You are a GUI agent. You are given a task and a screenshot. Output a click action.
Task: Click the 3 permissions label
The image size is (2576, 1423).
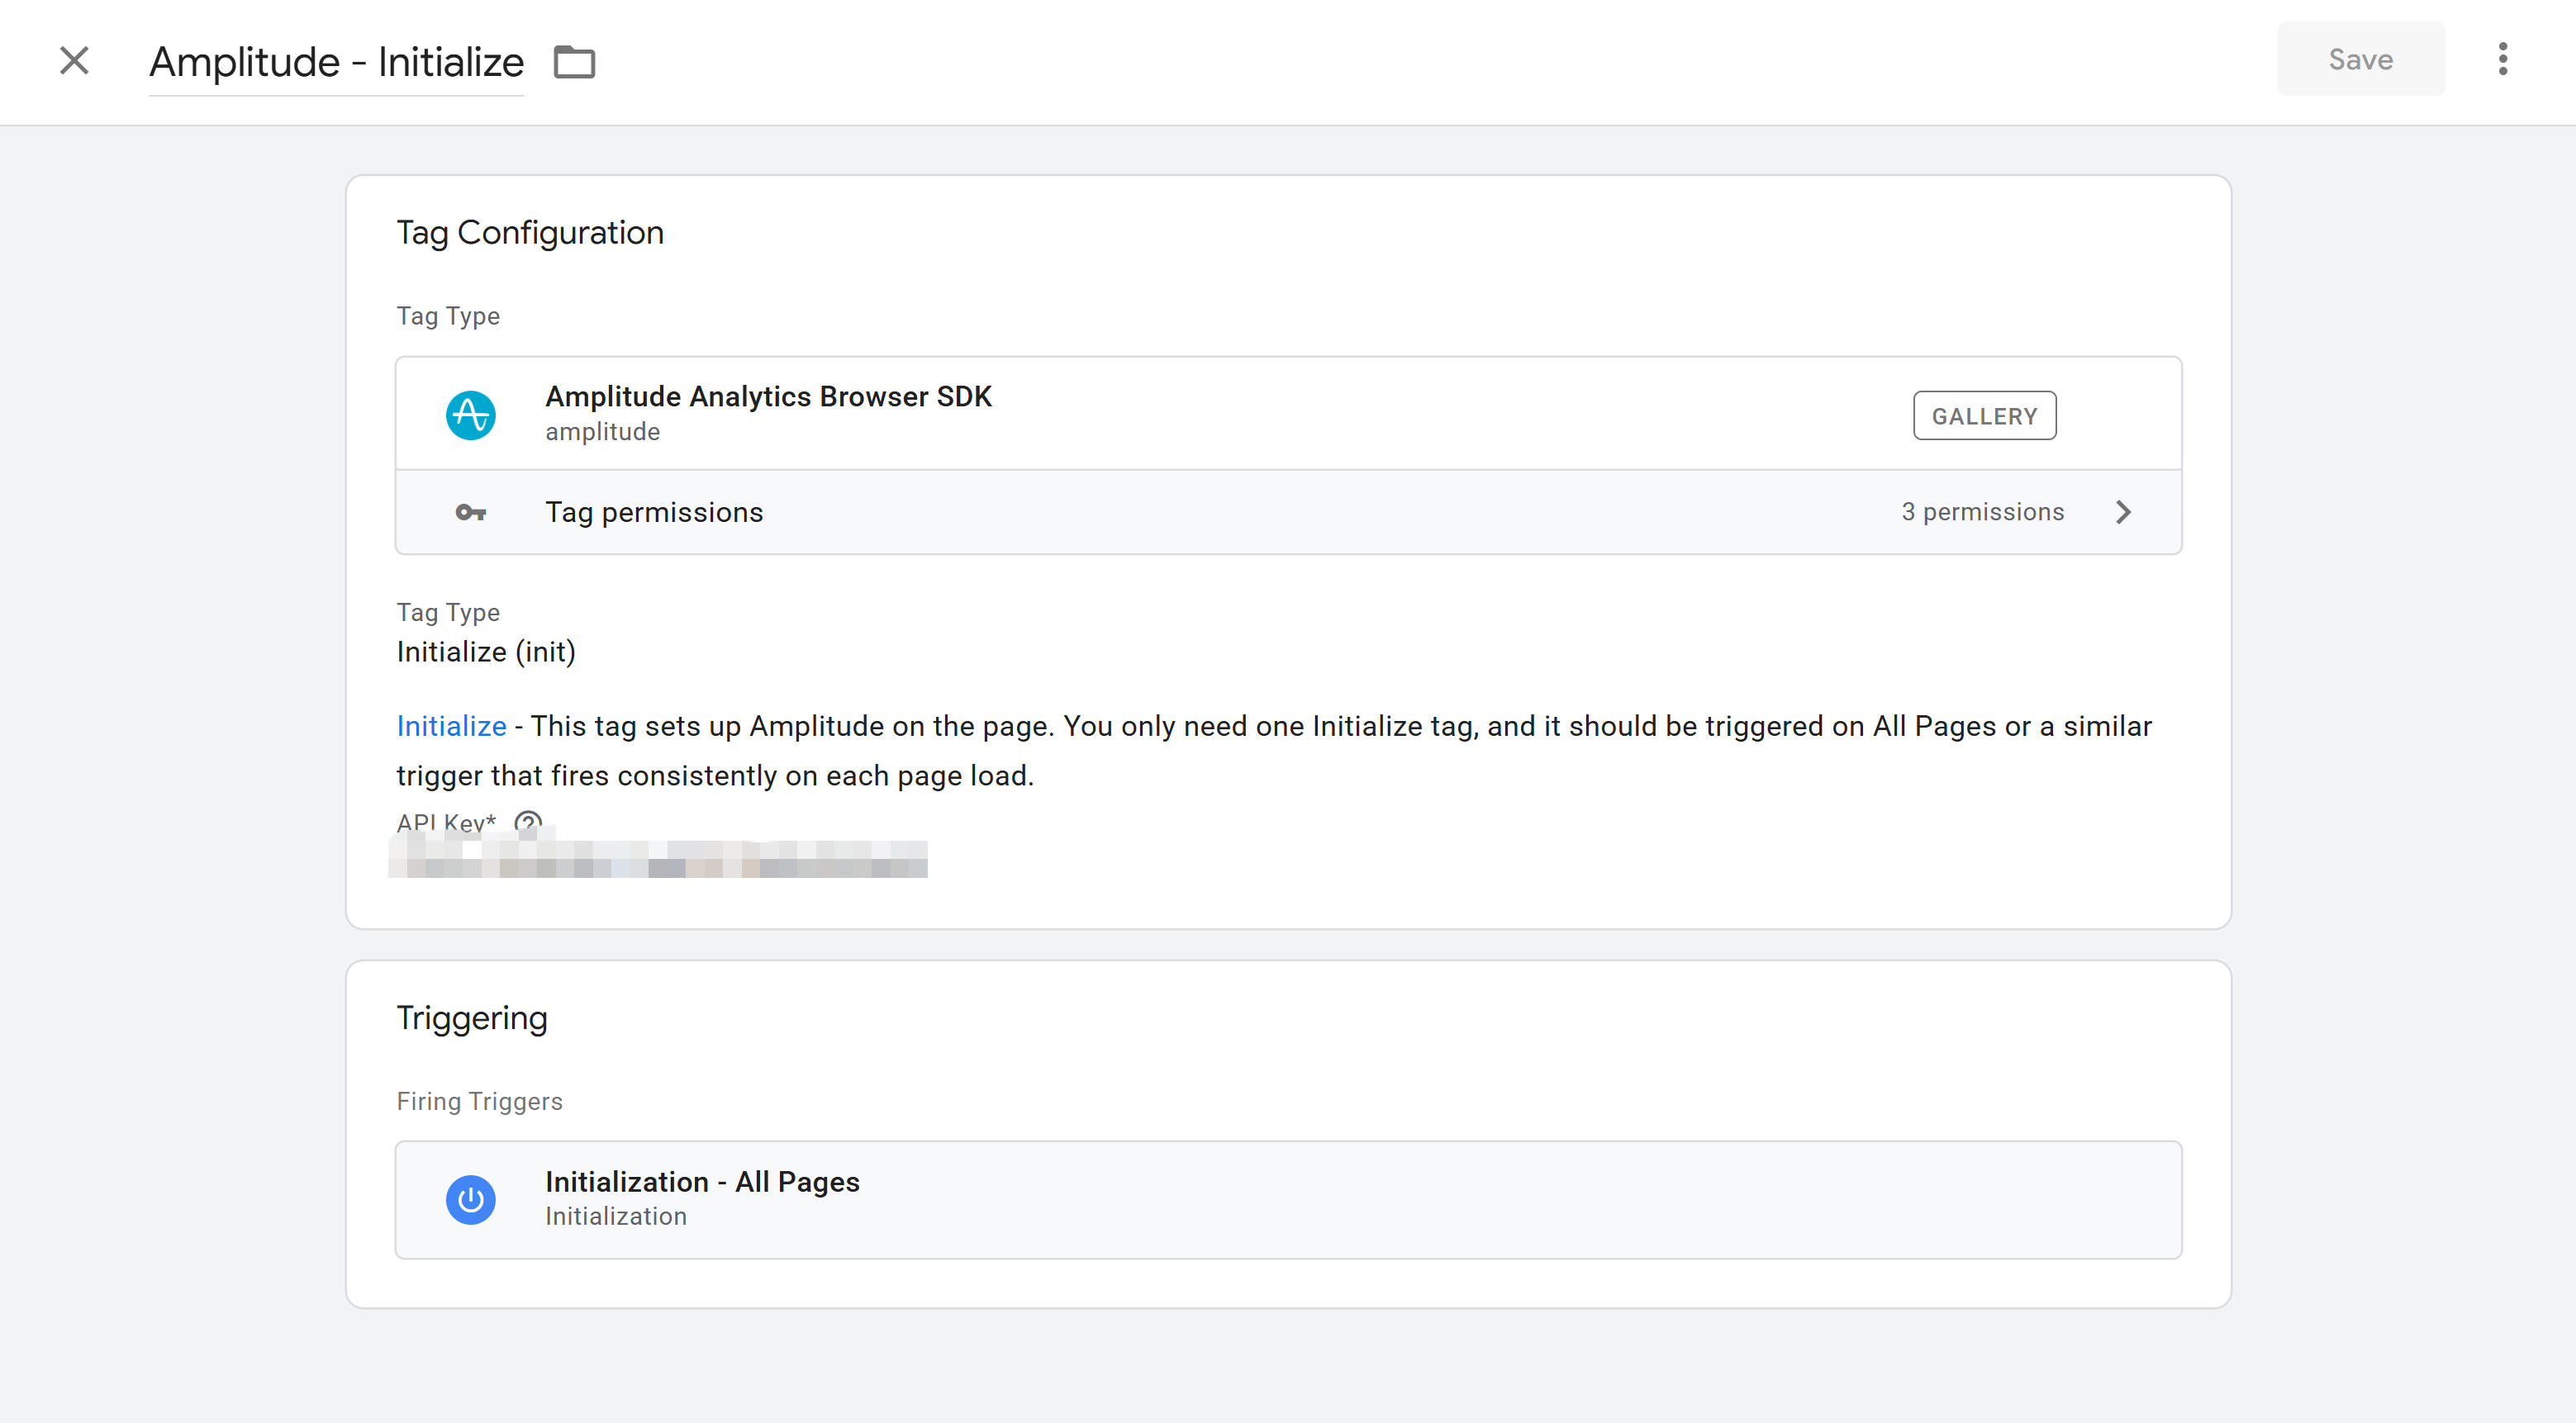click(1982, 513)
